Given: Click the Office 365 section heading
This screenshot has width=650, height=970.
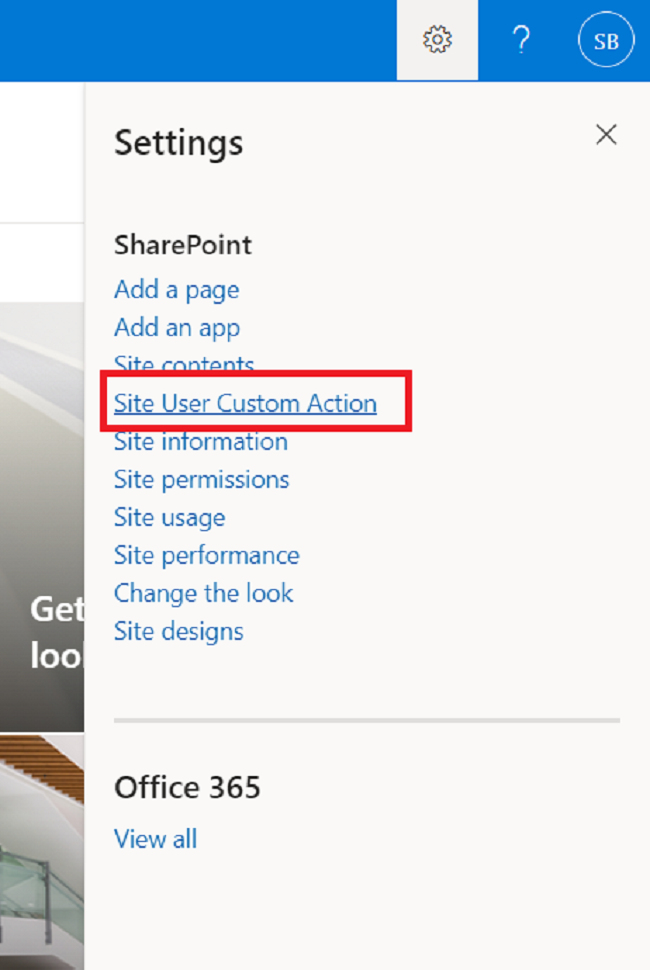Looking at the screenshot, I should pyautogui.click(x=187, y=788).
